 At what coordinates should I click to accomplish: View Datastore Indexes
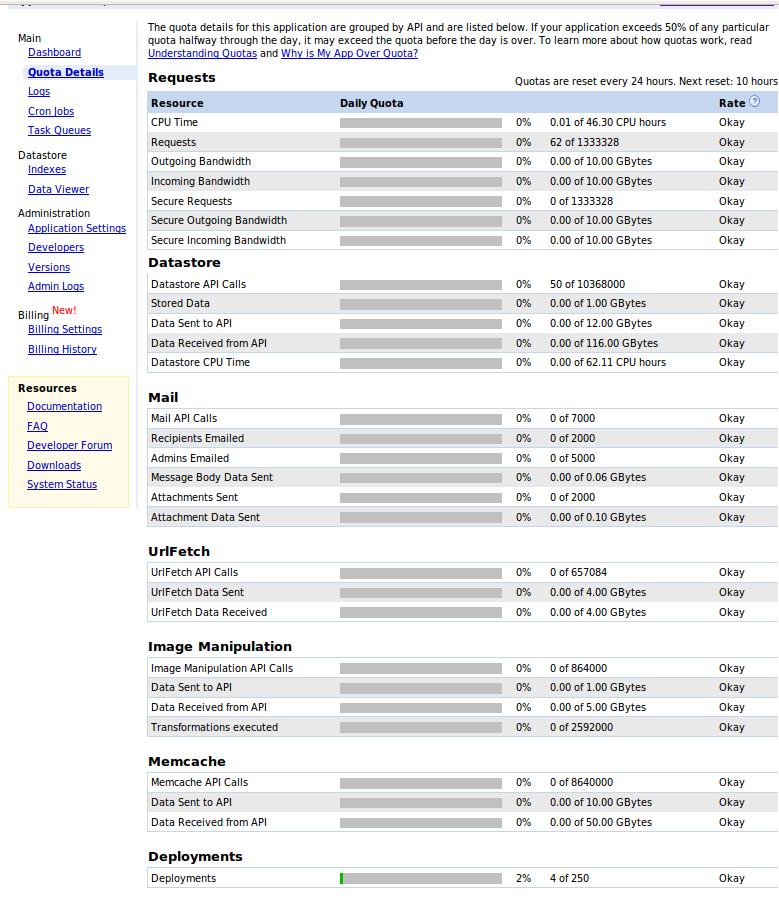tap(47, 170)
